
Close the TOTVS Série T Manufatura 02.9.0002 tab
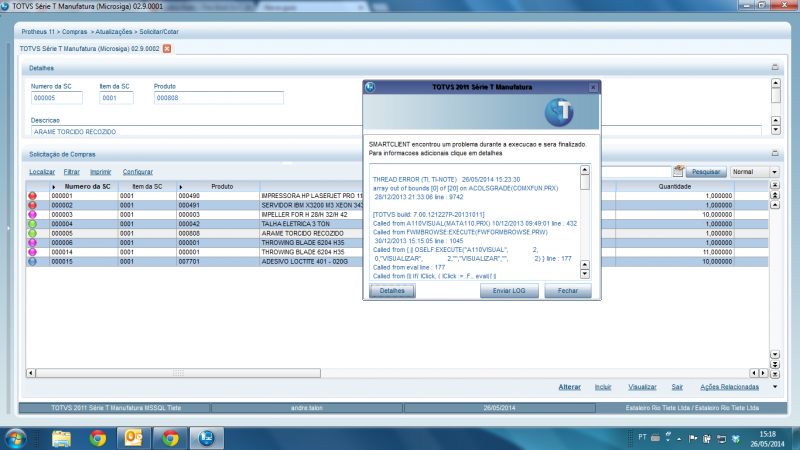[x=167, y=48]
